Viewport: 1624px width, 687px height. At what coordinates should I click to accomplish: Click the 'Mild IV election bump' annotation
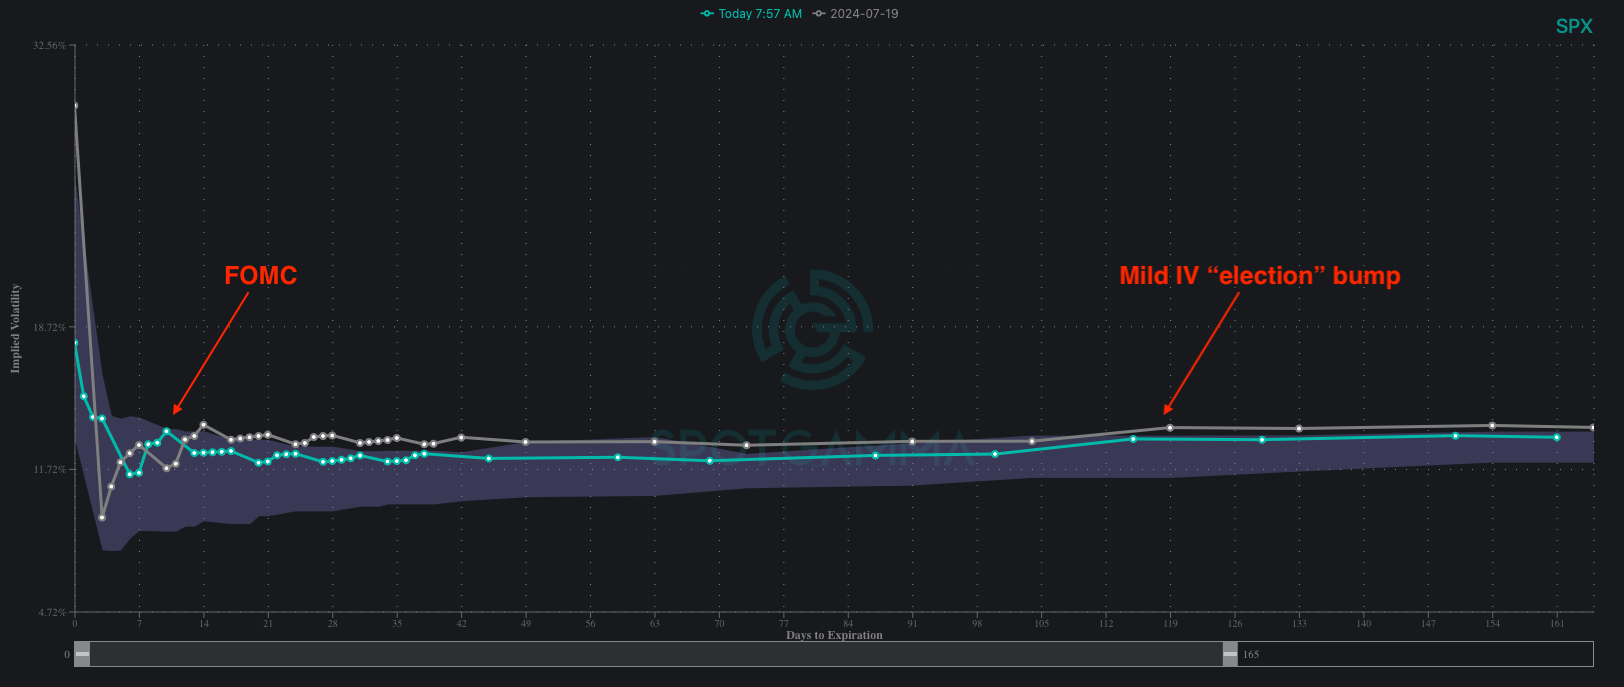1259,276
